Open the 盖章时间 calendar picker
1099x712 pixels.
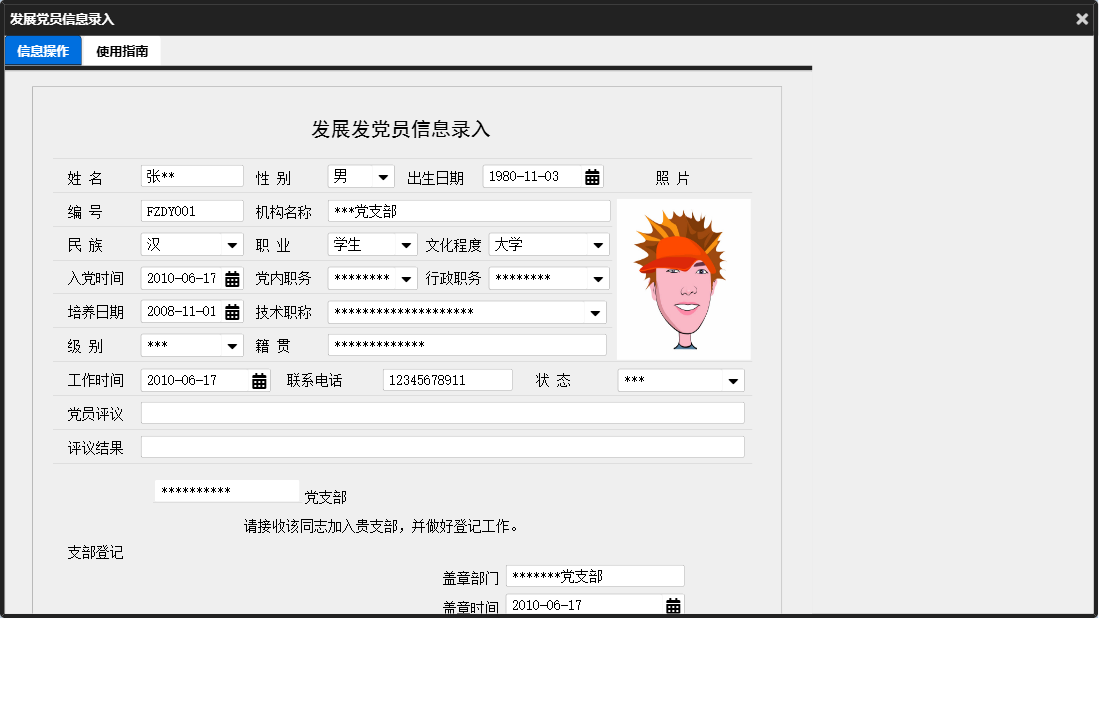click(672, 604)
